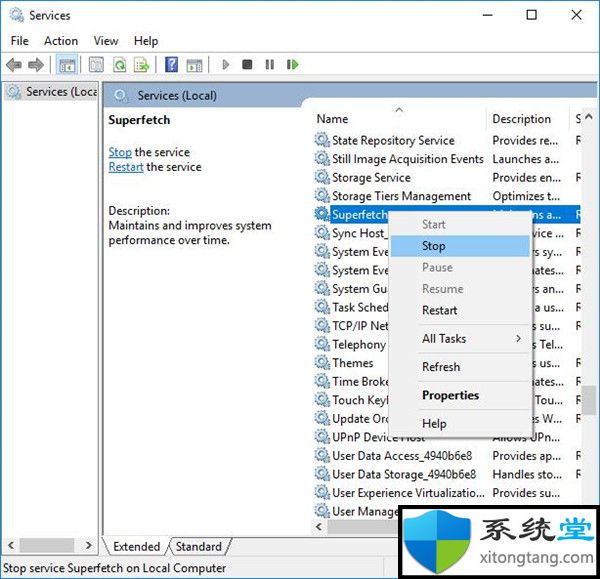Open the File menu
The image size is (600, 579).
(x=20, y=41)
